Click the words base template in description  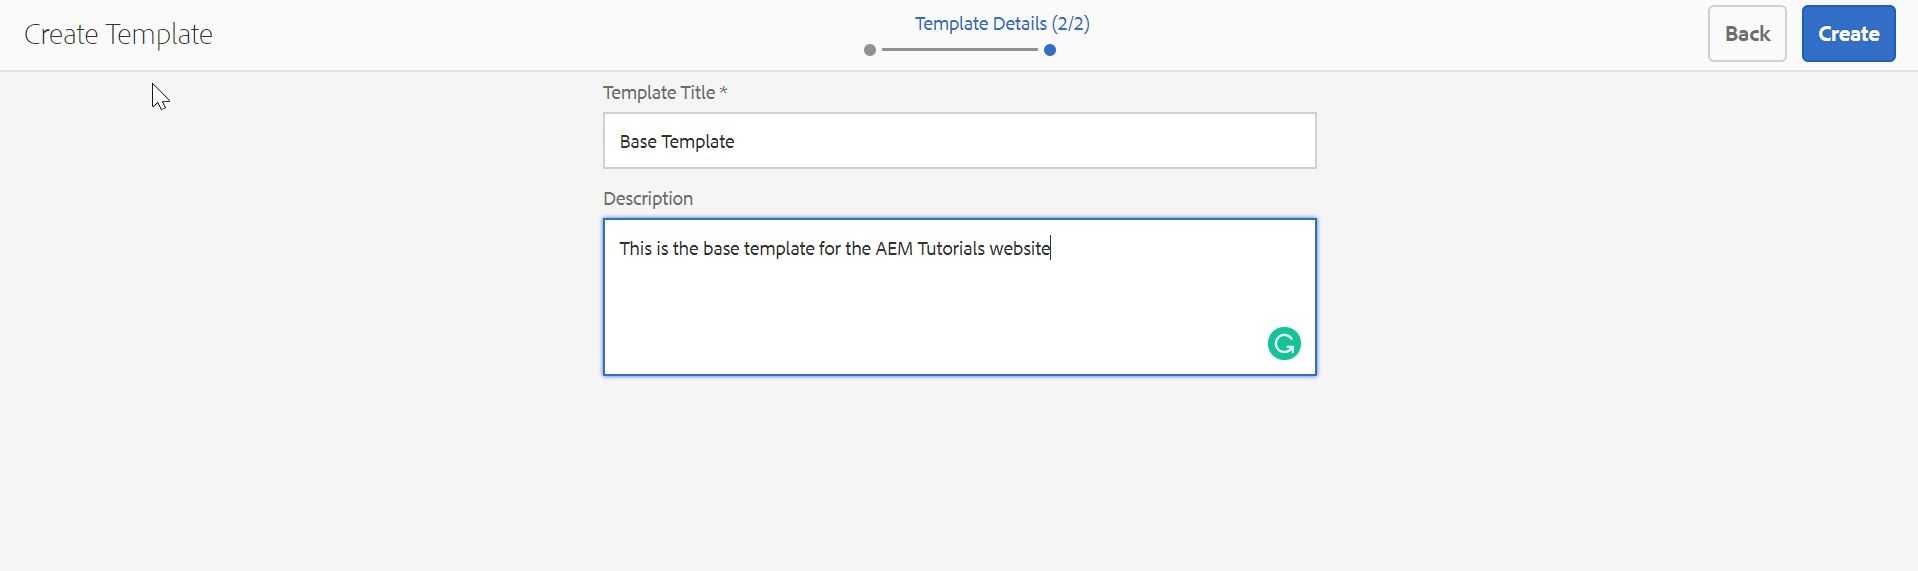click(759, 248)
